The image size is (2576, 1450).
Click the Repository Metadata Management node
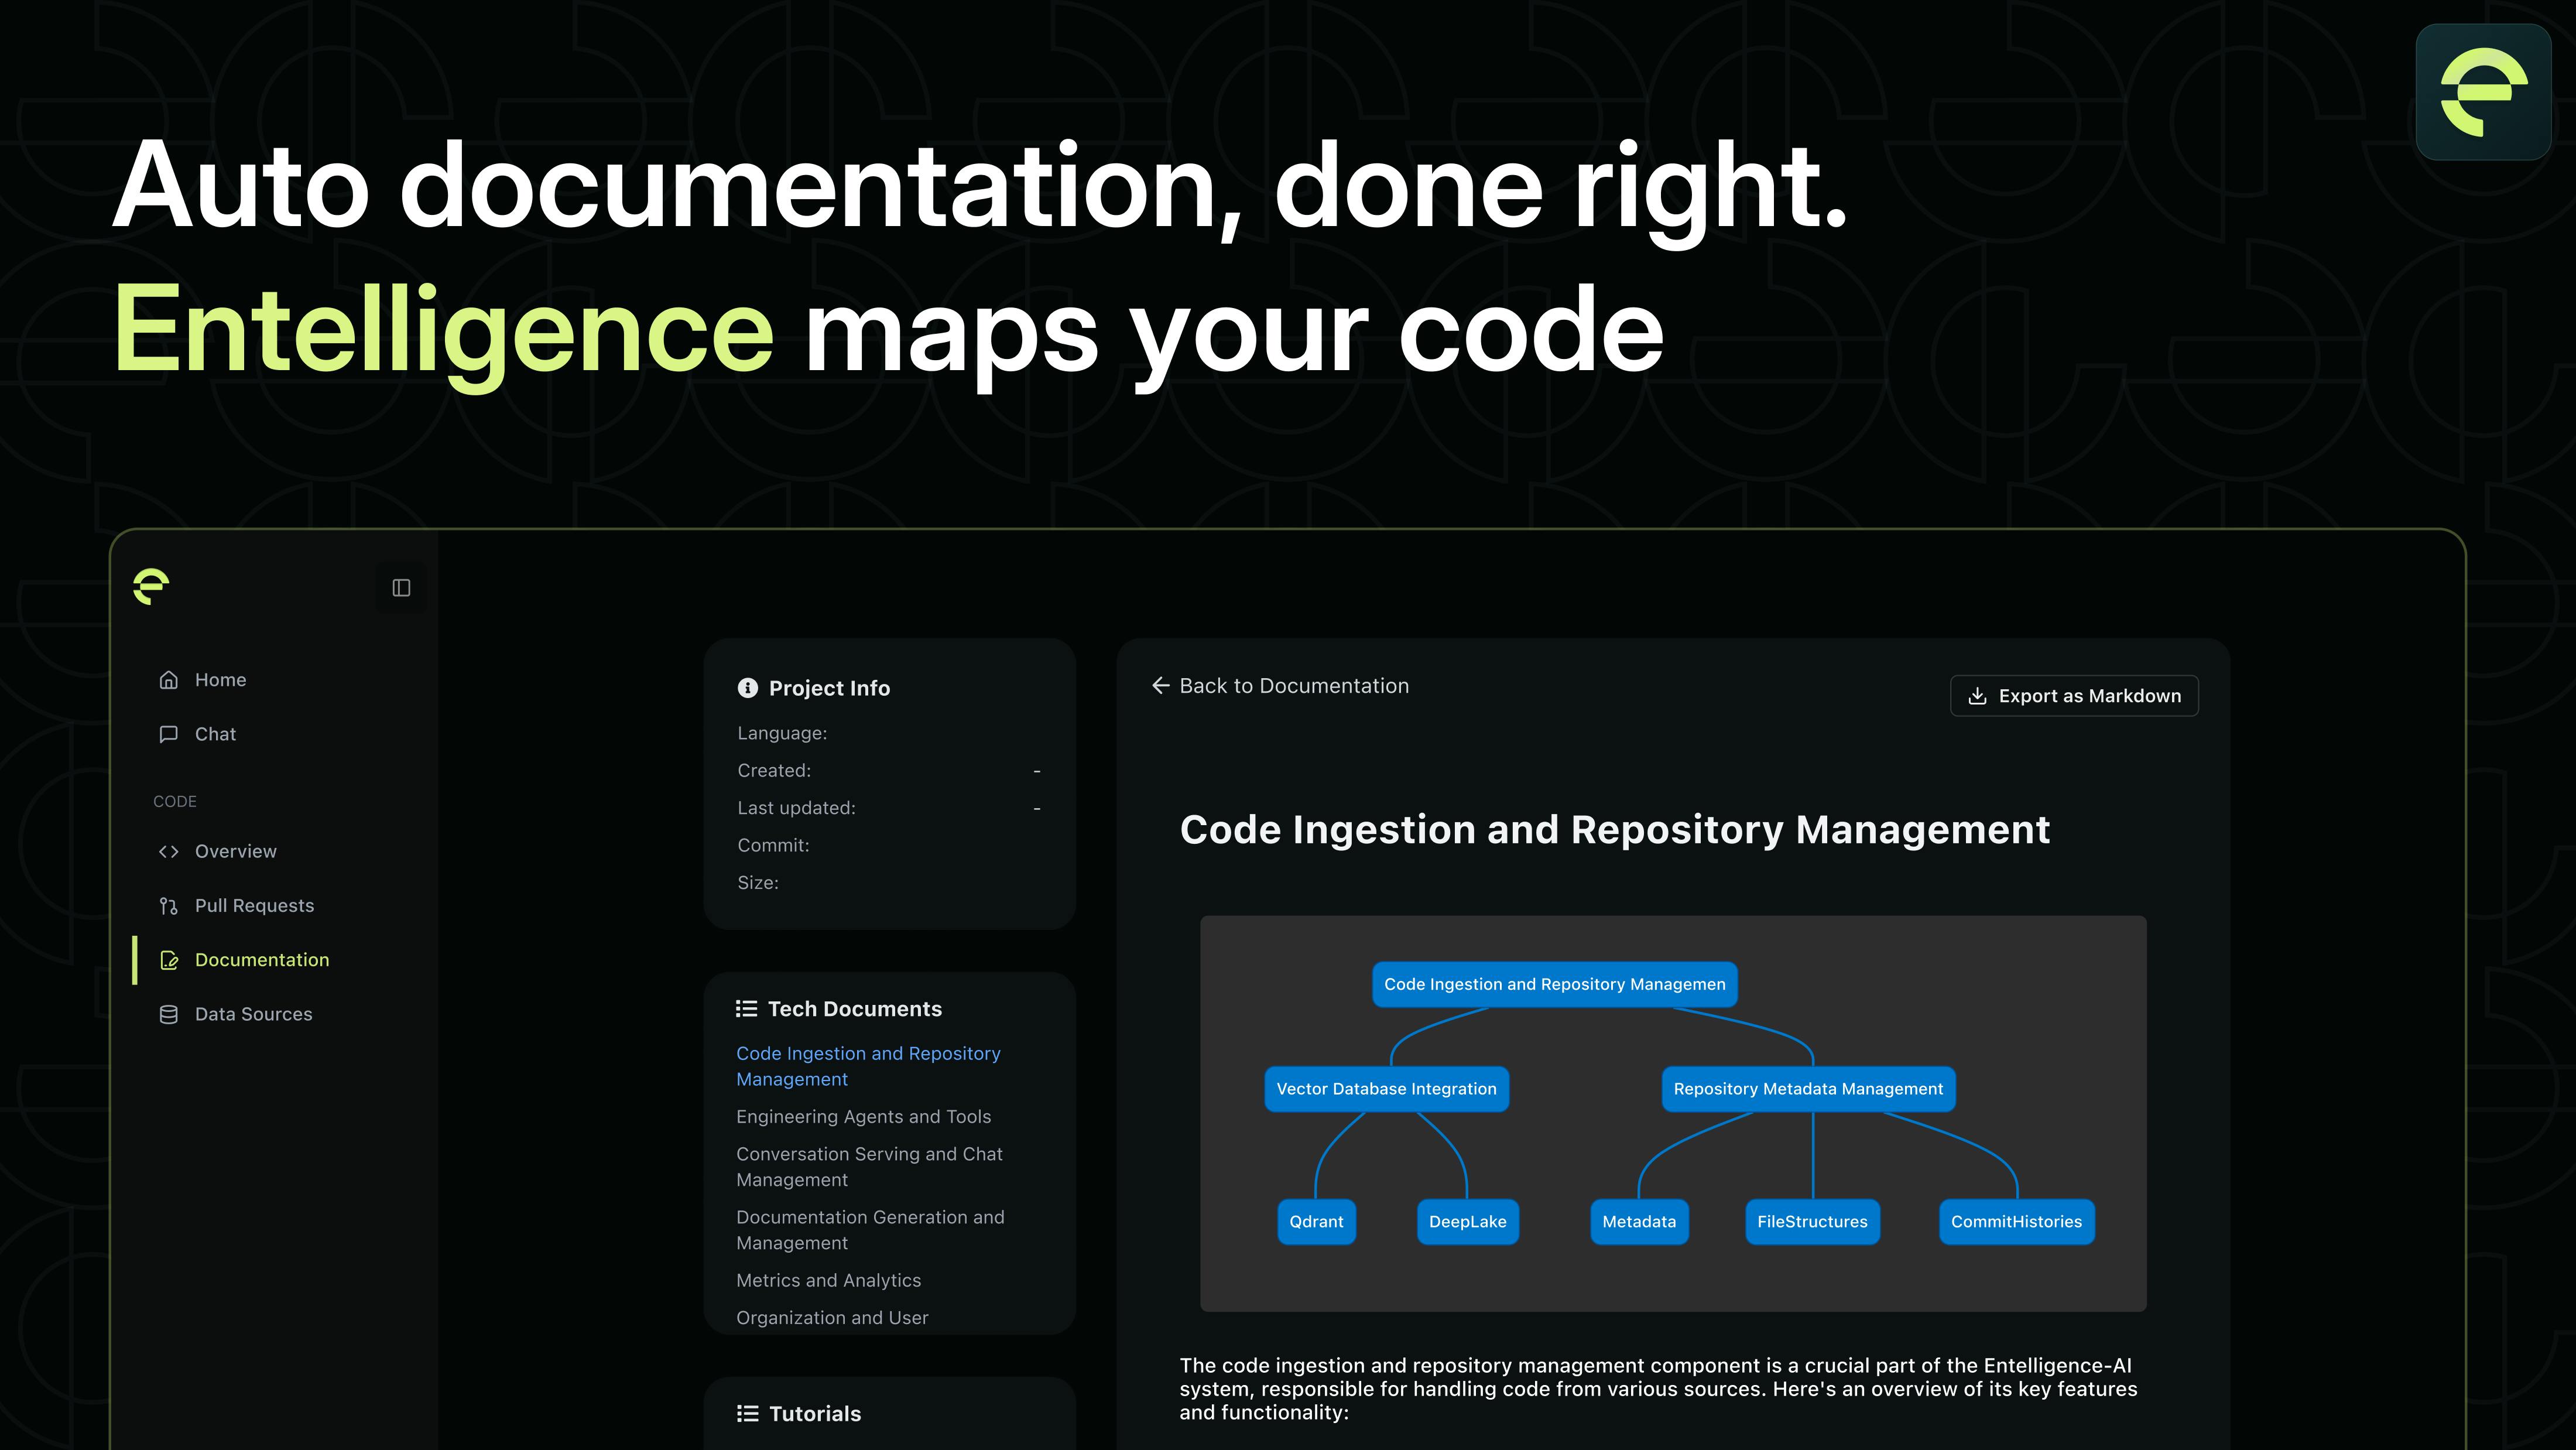coord(1808,1089)
